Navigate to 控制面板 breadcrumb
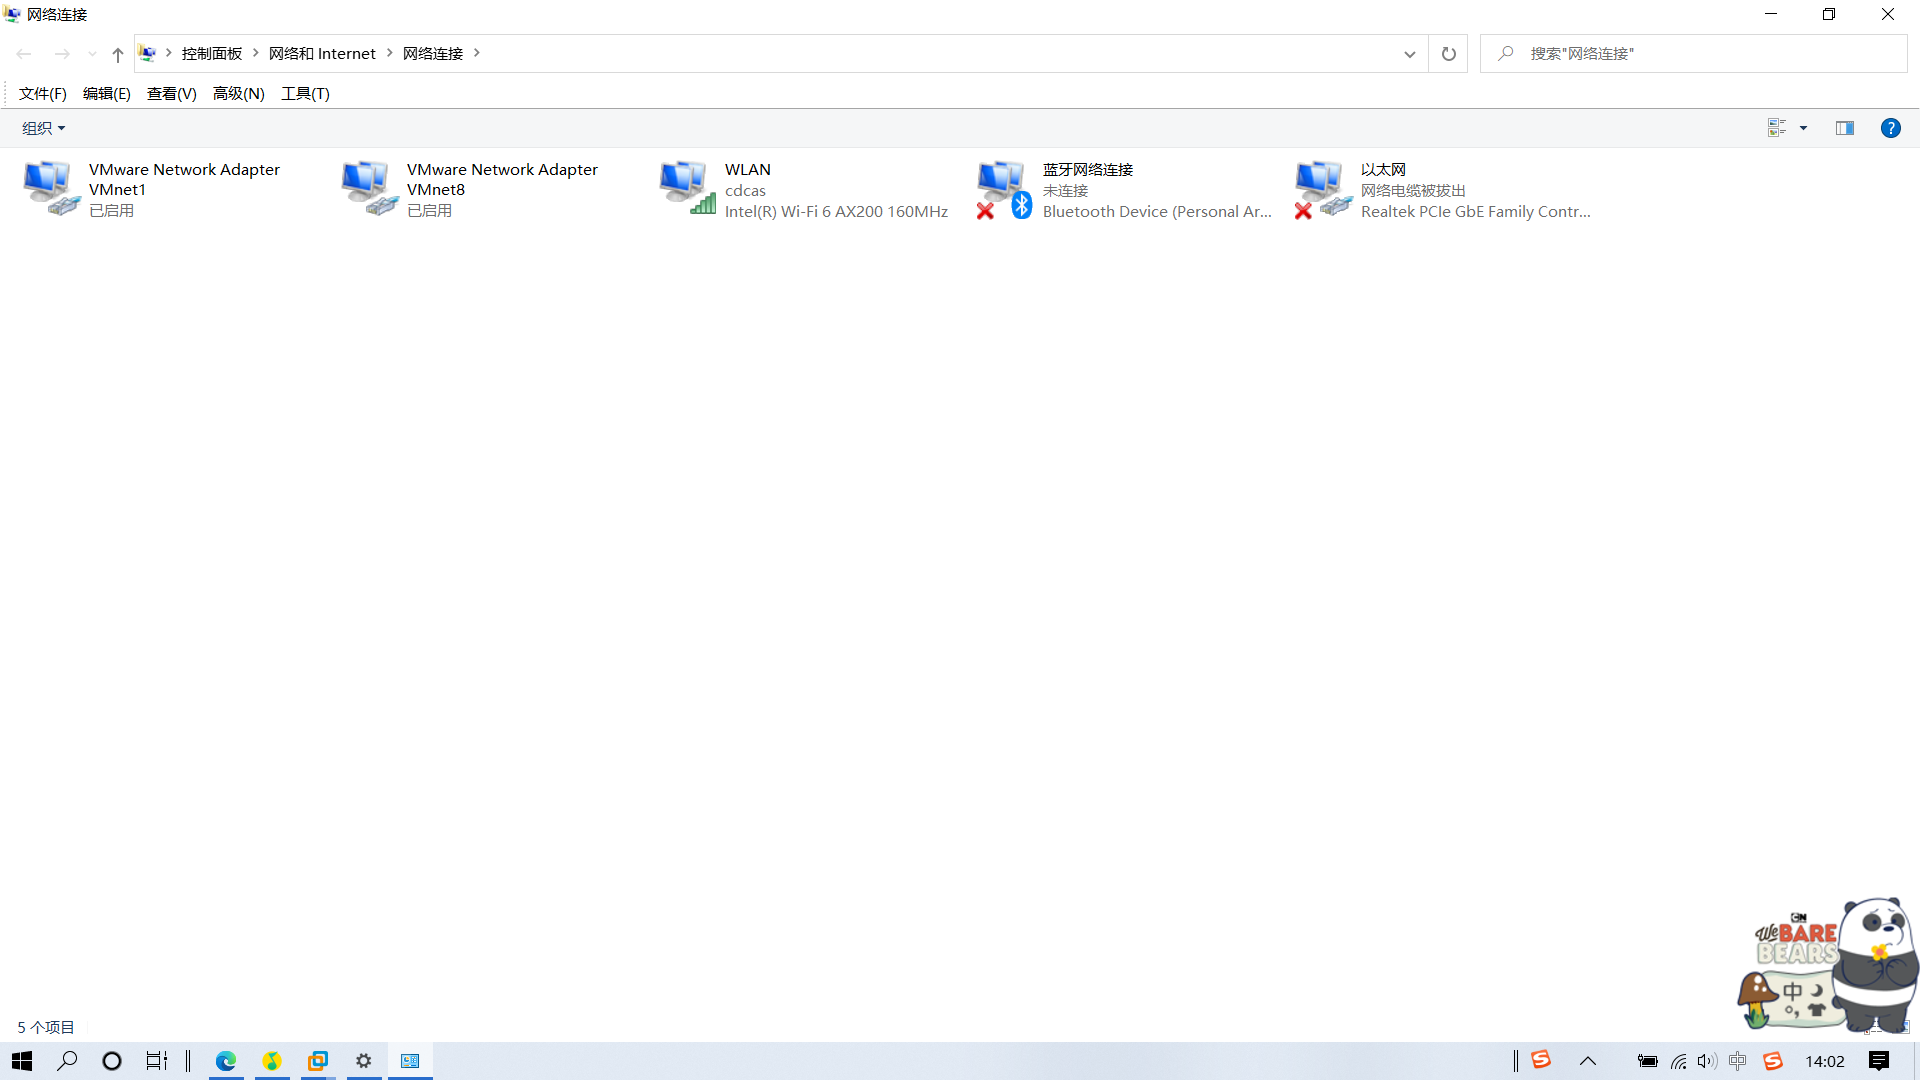 pyautogui.click(x=212, y=54)
